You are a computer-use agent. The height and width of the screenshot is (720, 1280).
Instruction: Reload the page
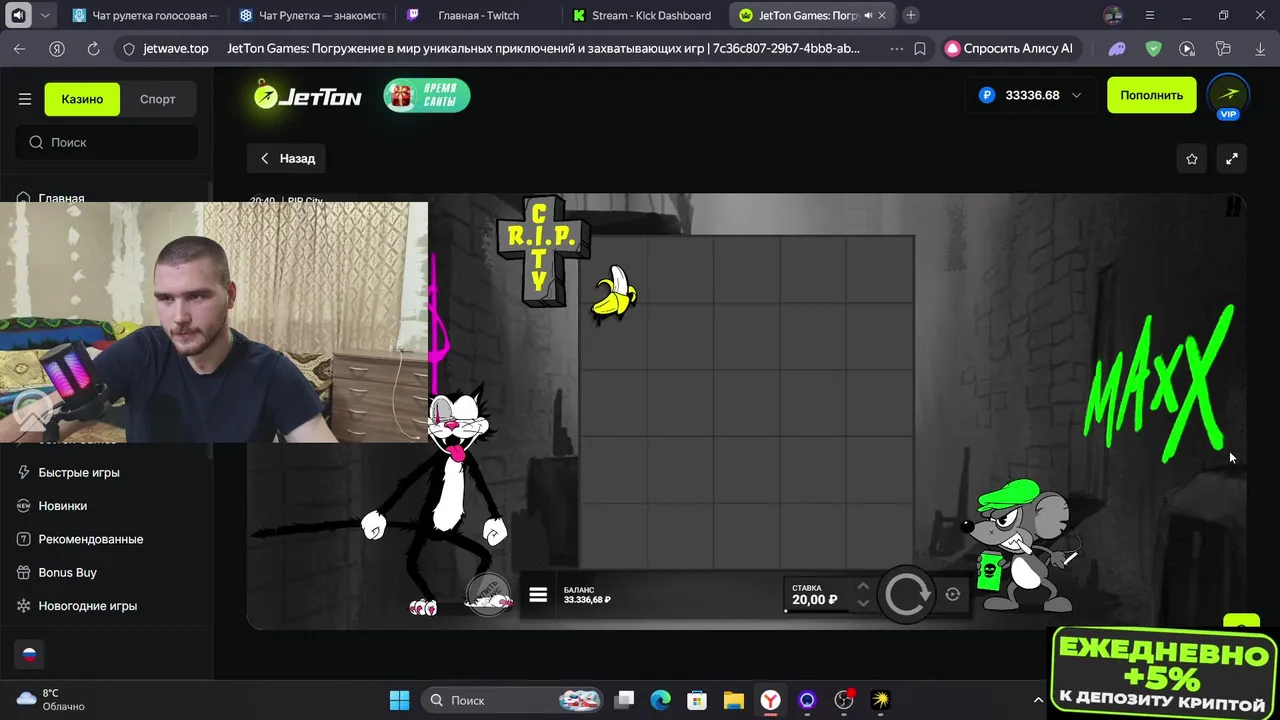pyautogui.click(x=93, y=48)
